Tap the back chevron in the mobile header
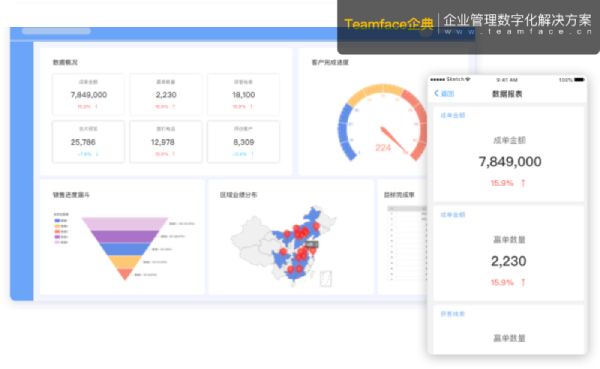Image resolution: width=600 pixels, height=369 pixels. [x=436, y=93]
